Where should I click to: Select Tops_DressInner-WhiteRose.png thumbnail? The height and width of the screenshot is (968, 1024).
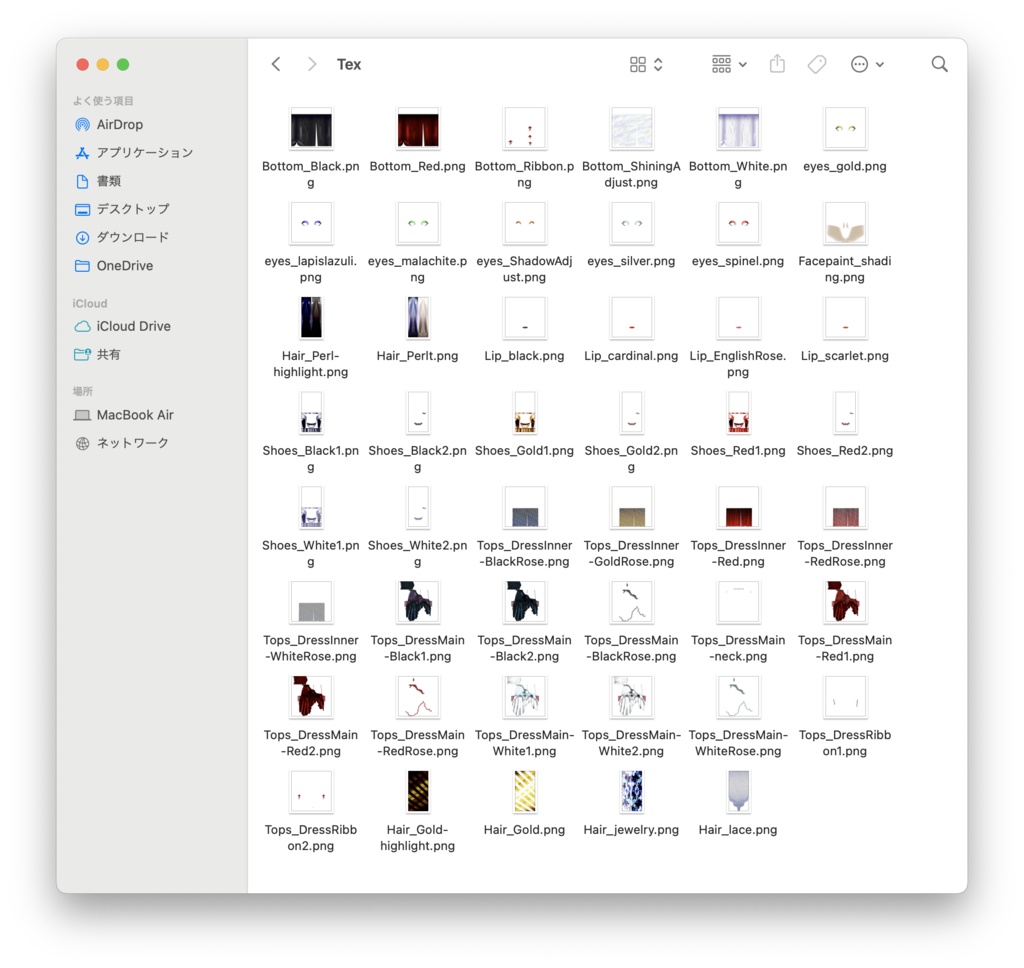coord(311,602)
